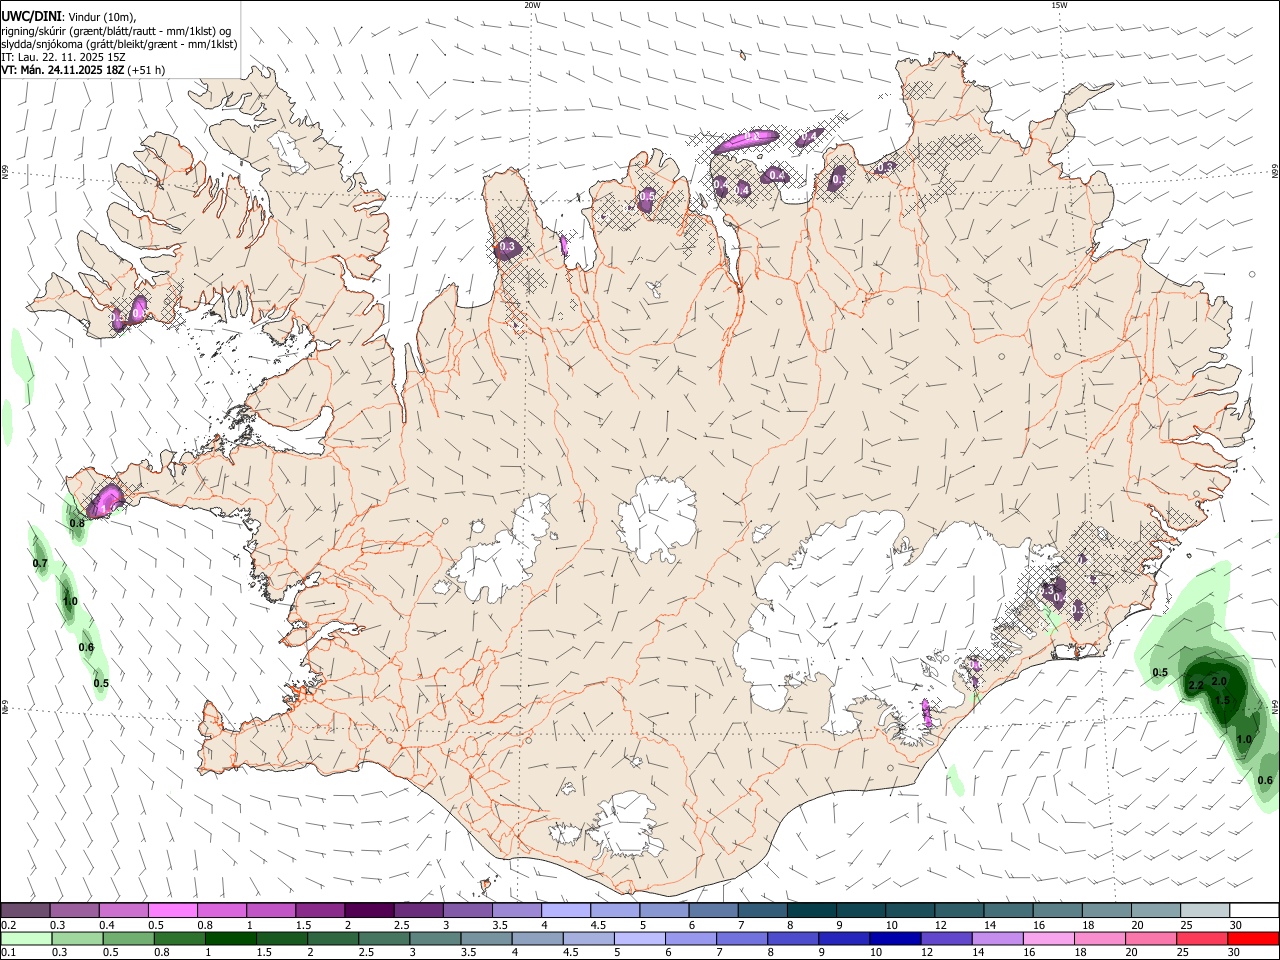Pick the light gray 25 mm snow swatch
Viewport: 1280px width, 960px height.
click(x=1205, y=910)
